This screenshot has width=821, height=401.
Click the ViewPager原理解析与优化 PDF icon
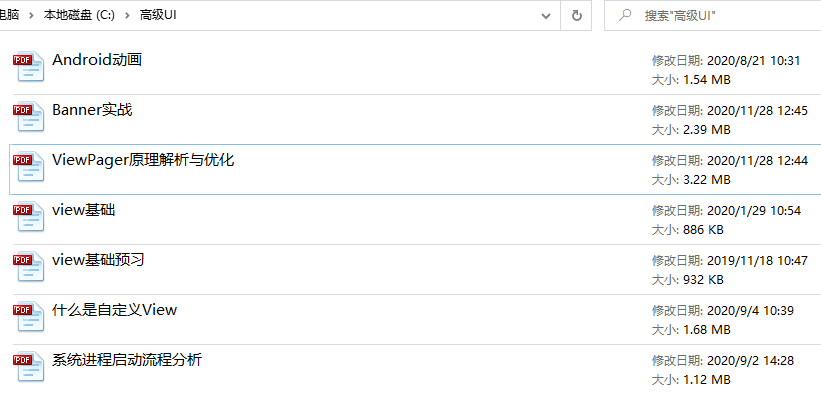coord(29,166)
